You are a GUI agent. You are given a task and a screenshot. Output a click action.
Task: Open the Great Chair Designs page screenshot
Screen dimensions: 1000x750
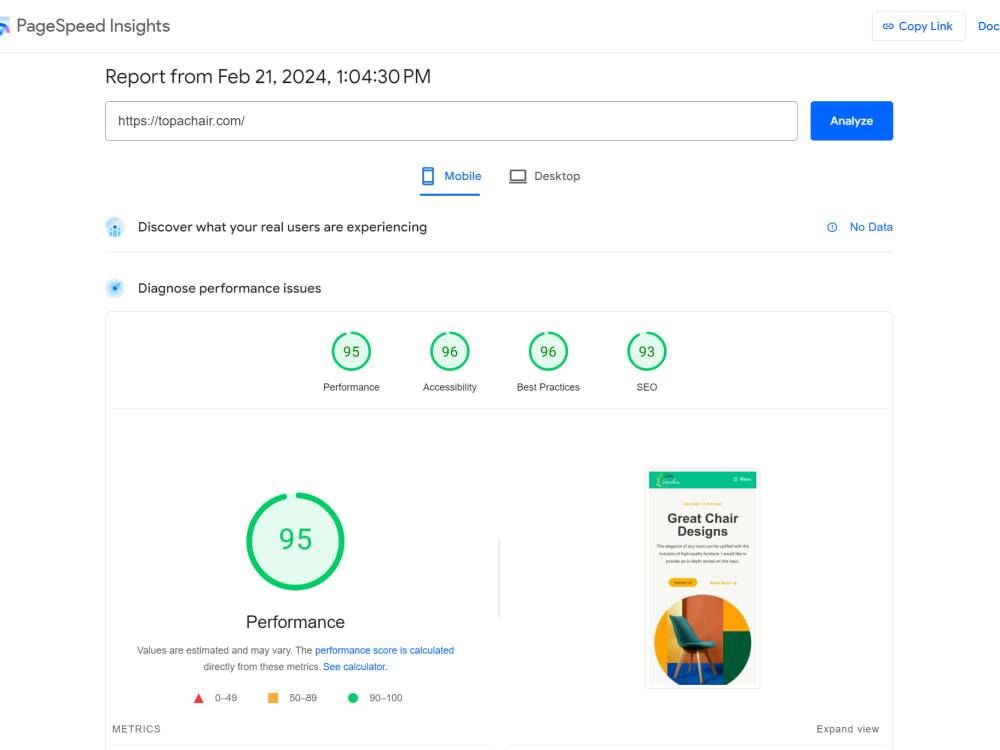(x=703, y=578)
